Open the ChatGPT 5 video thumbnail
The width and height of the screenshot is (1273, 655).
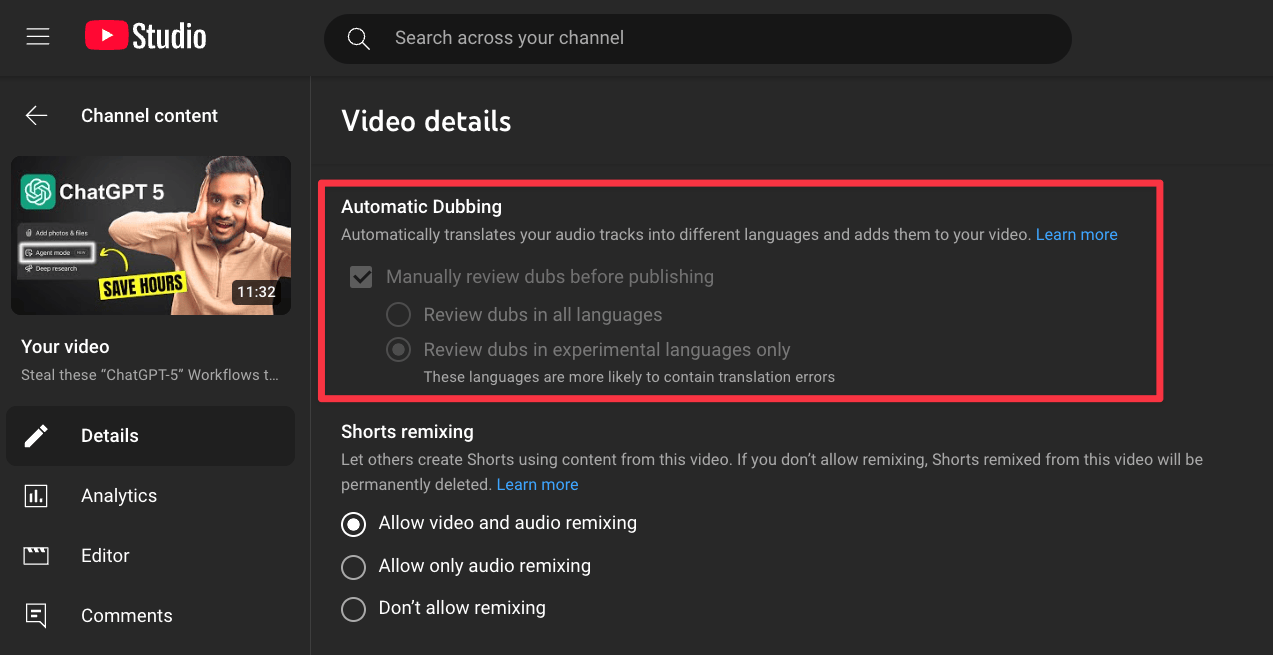(151, 235)
